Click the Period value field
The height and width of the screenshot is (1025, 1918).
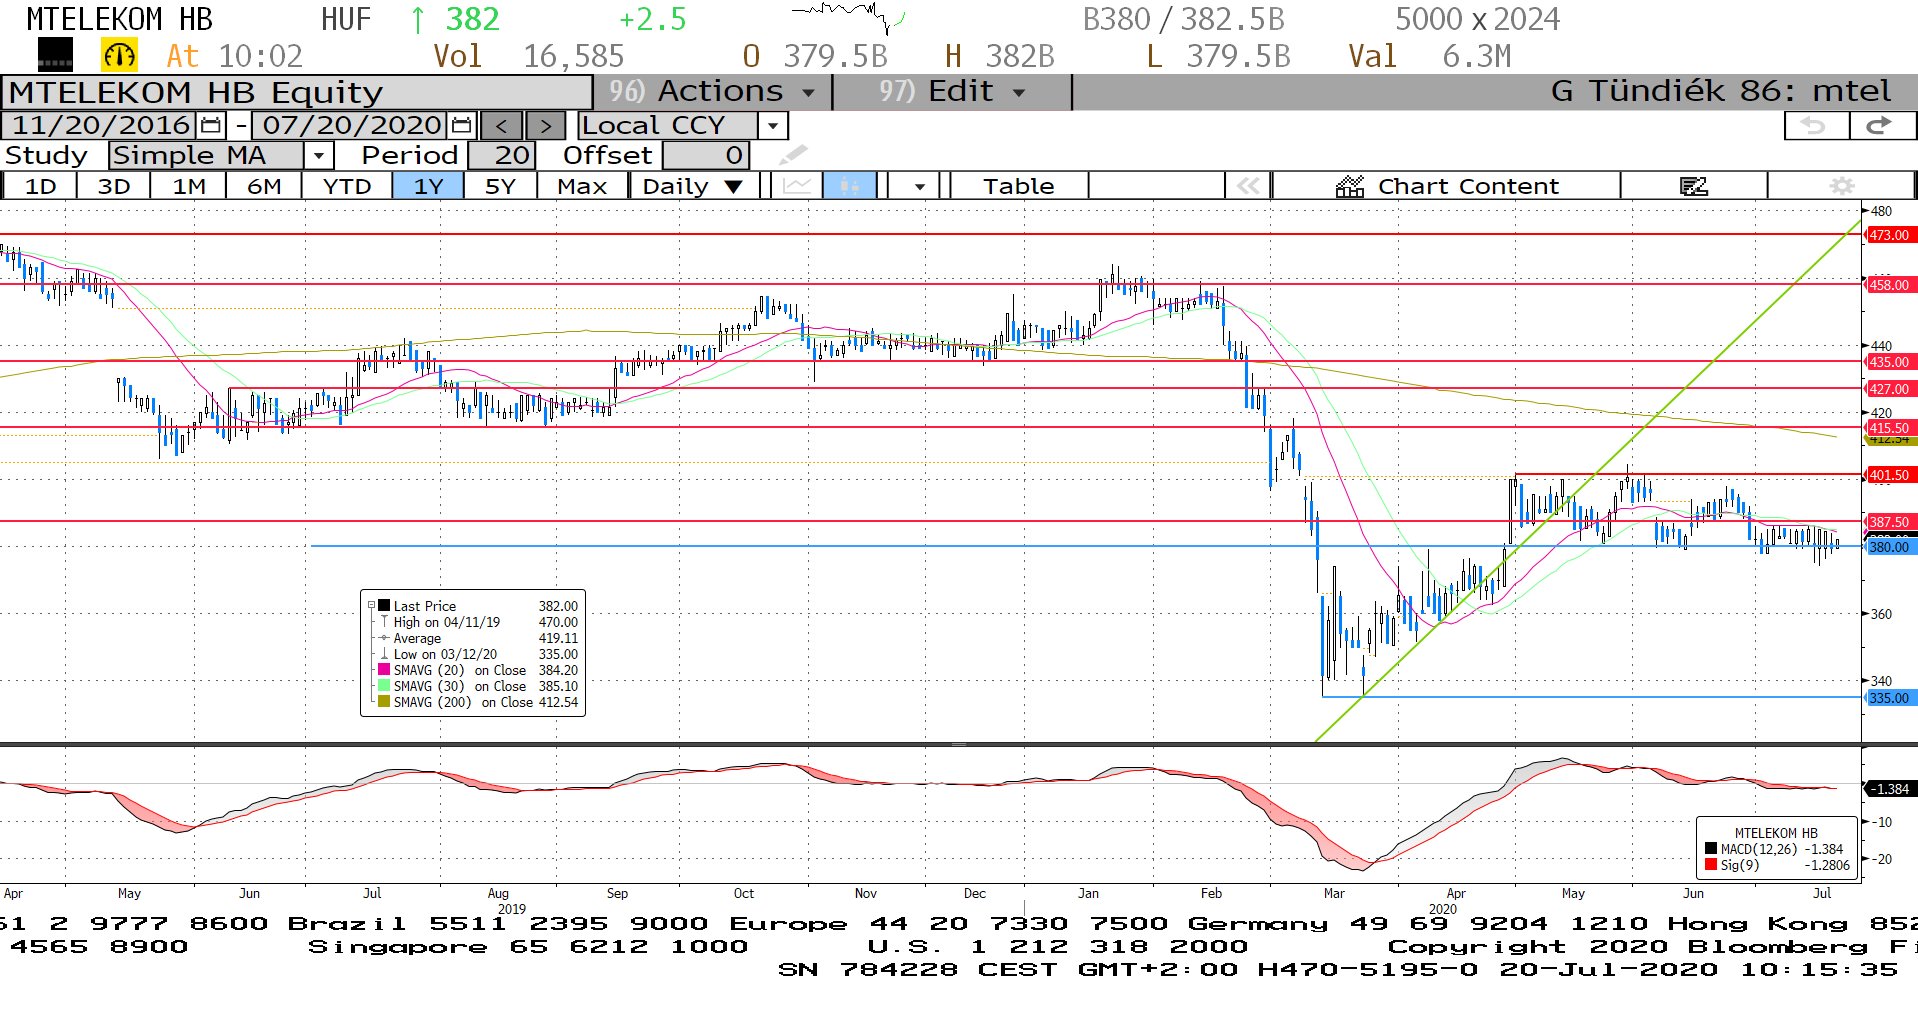501,155
